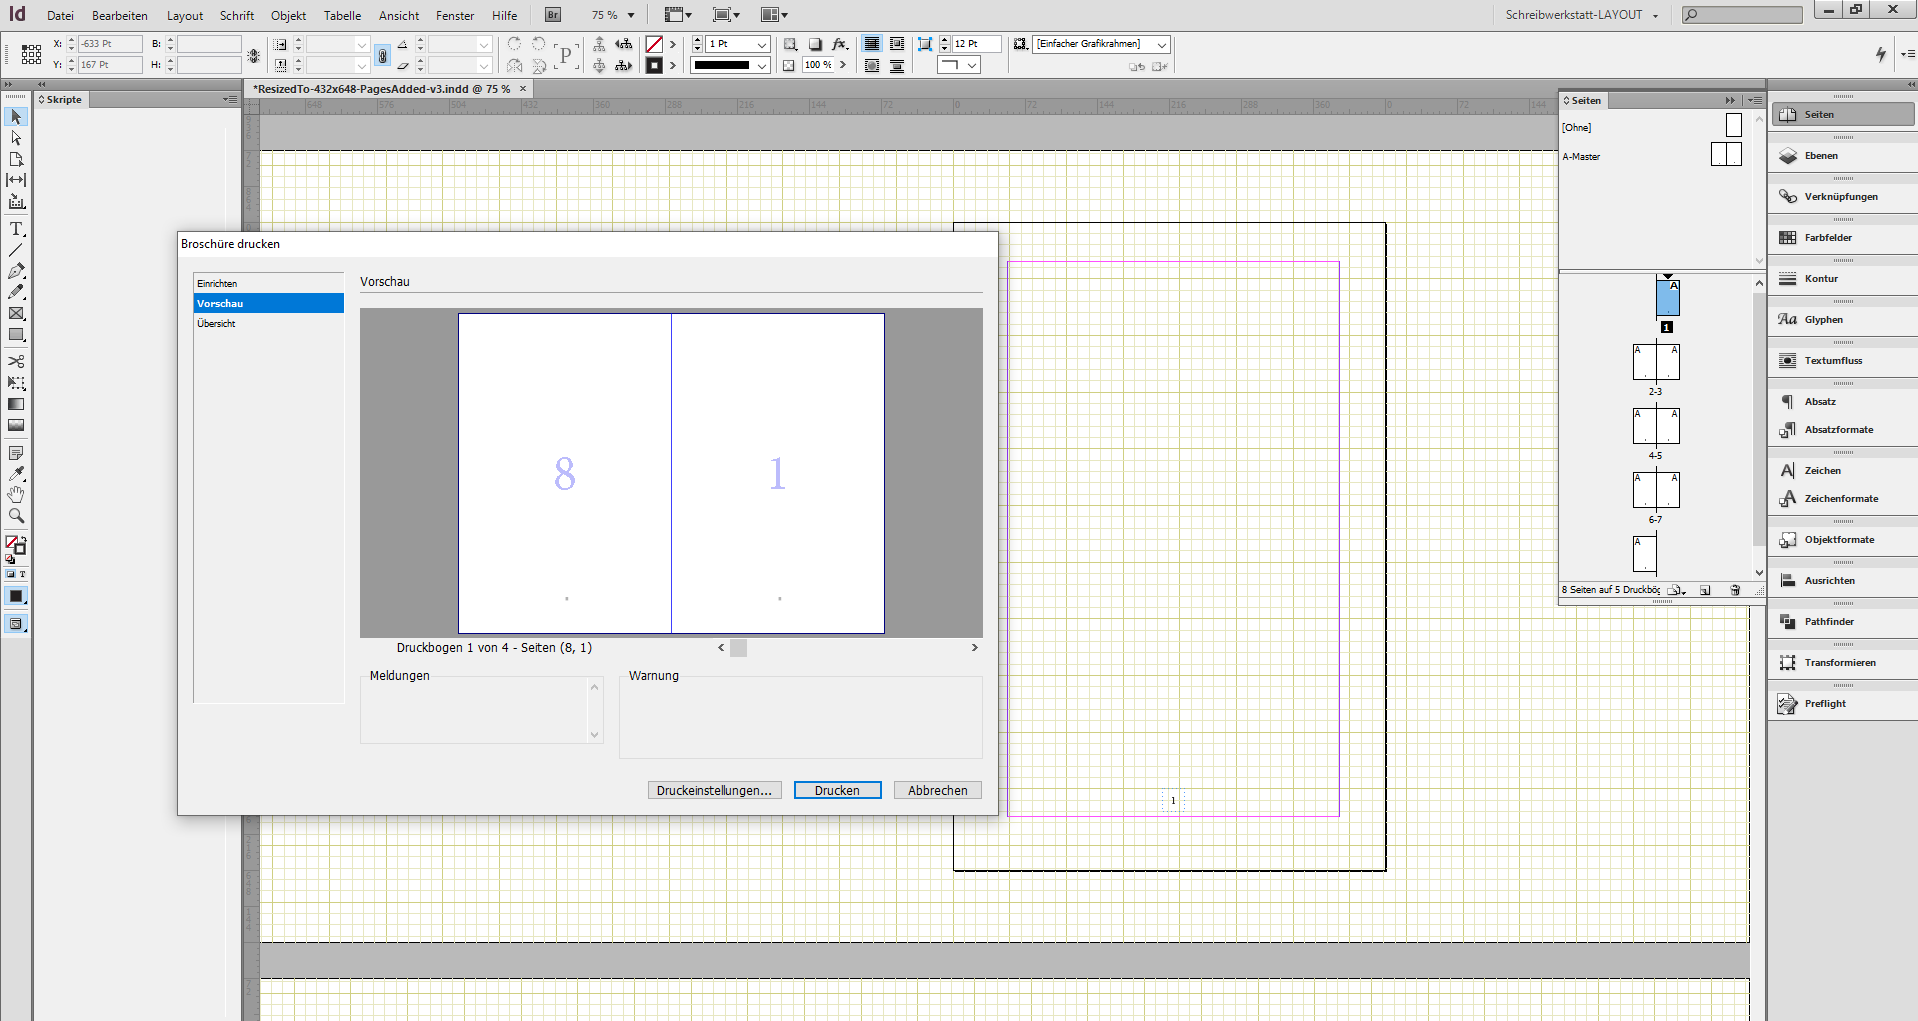Open the Schrift menu
This screenshot has width=1918, height=1021.
[236, 15]
